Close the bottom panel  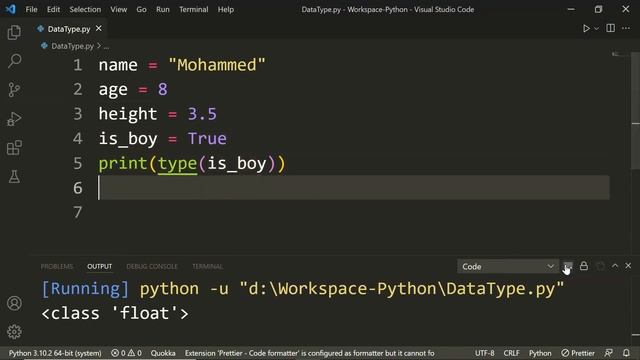coord(628,266)
